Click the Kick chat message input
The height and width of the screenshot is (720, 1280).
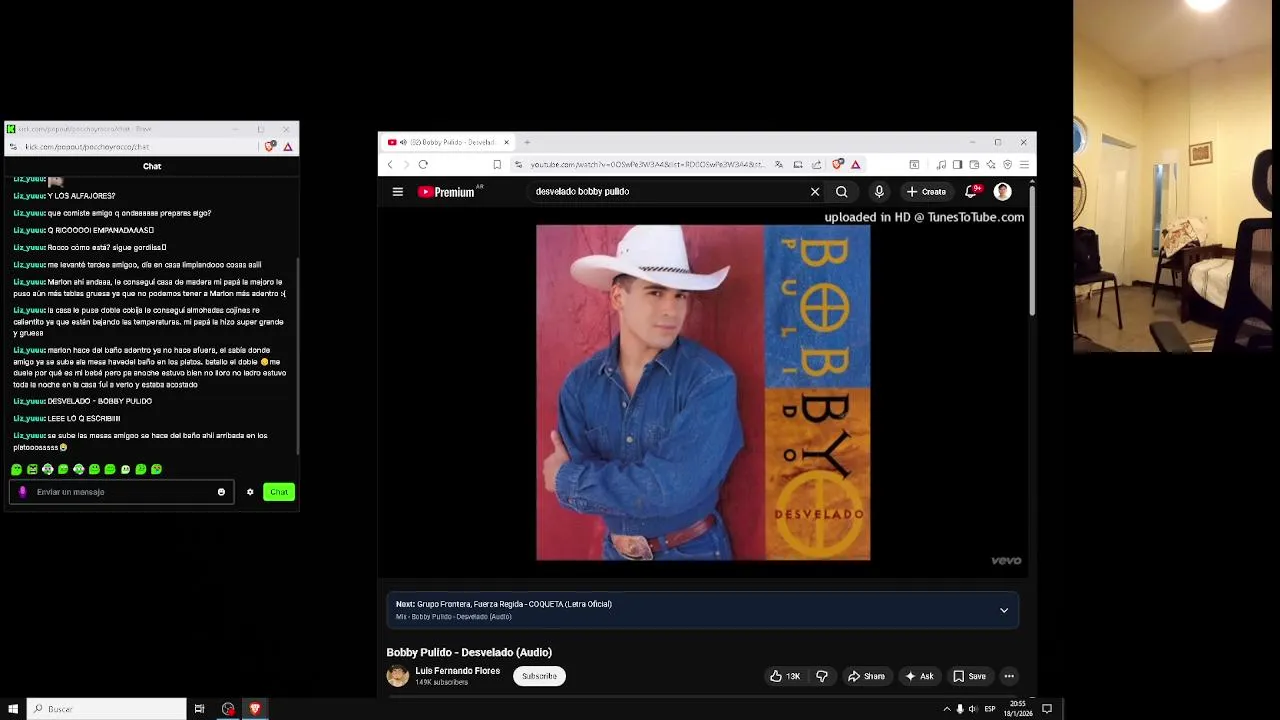tap(122, 492)
